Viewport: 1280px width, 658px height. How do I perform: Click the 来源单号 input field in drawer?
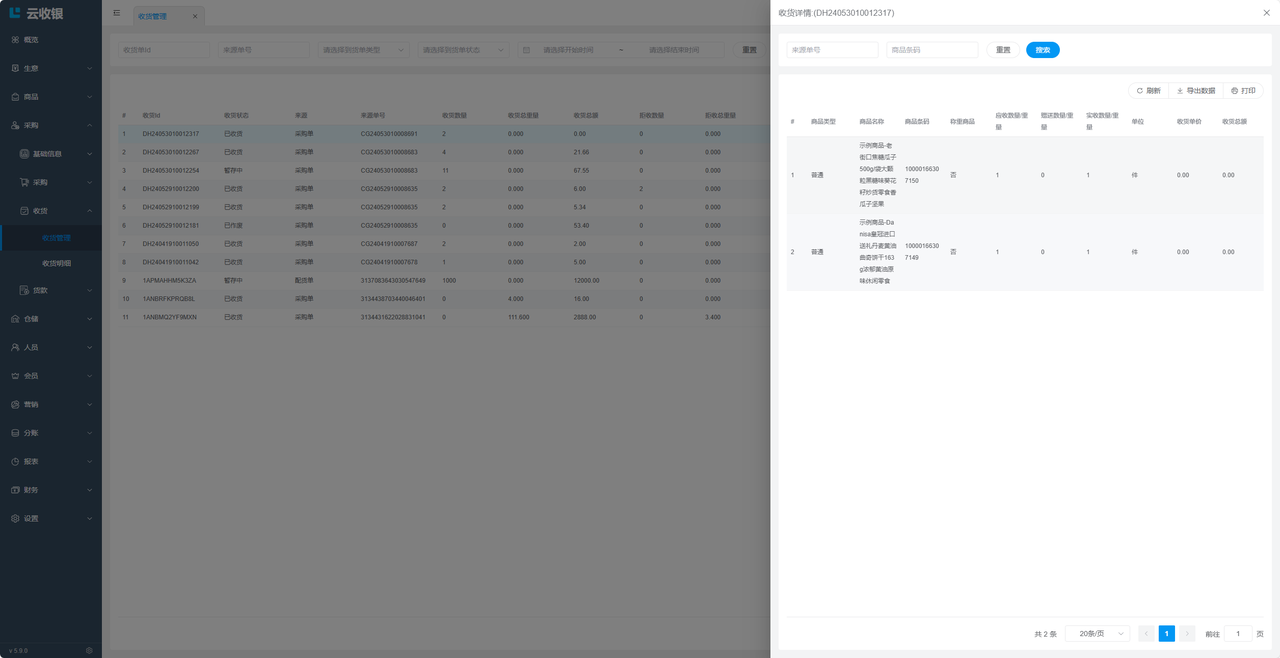coord(832,50)
